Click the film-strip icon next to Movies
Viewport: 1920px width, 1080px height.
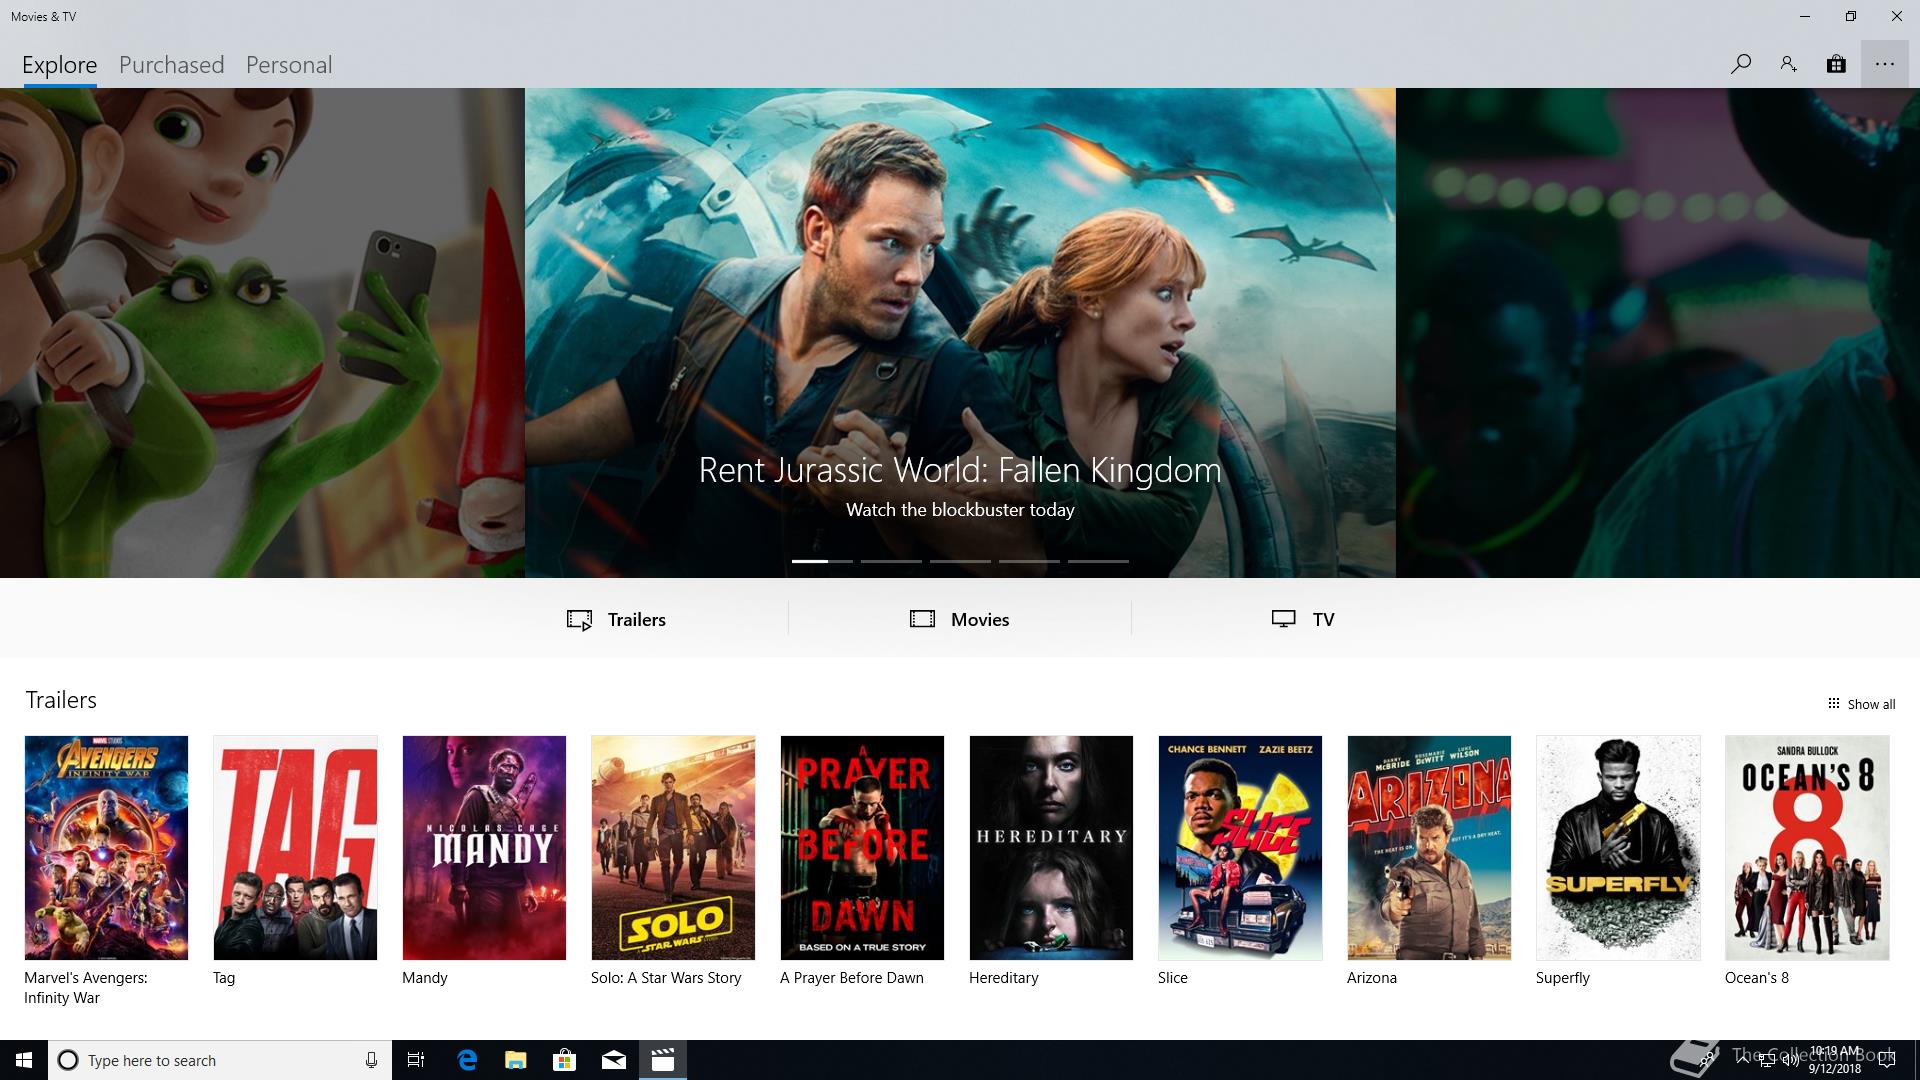click(x=922, y=619)
